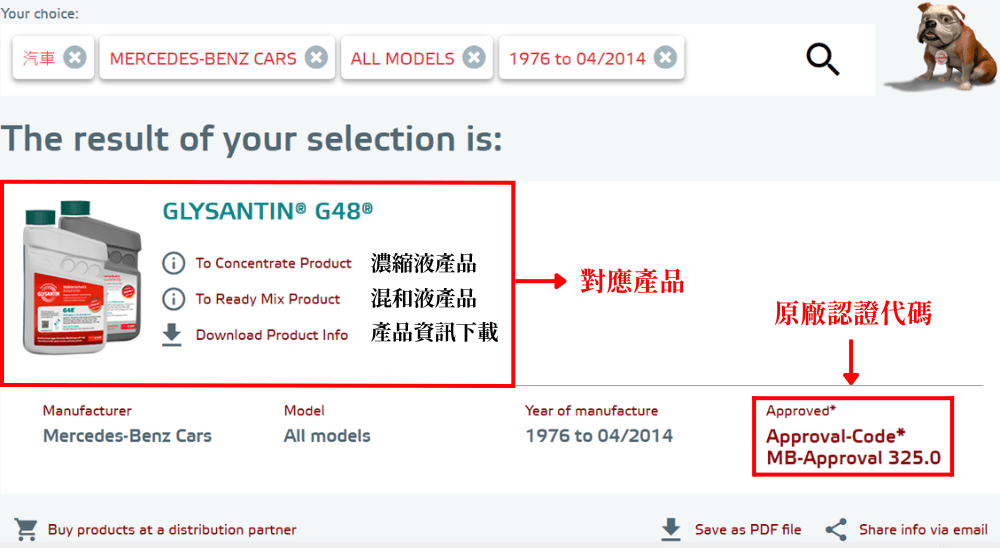Click the download arrow for Product Info
Screen dimensions: 1000x548
(172, 334)
